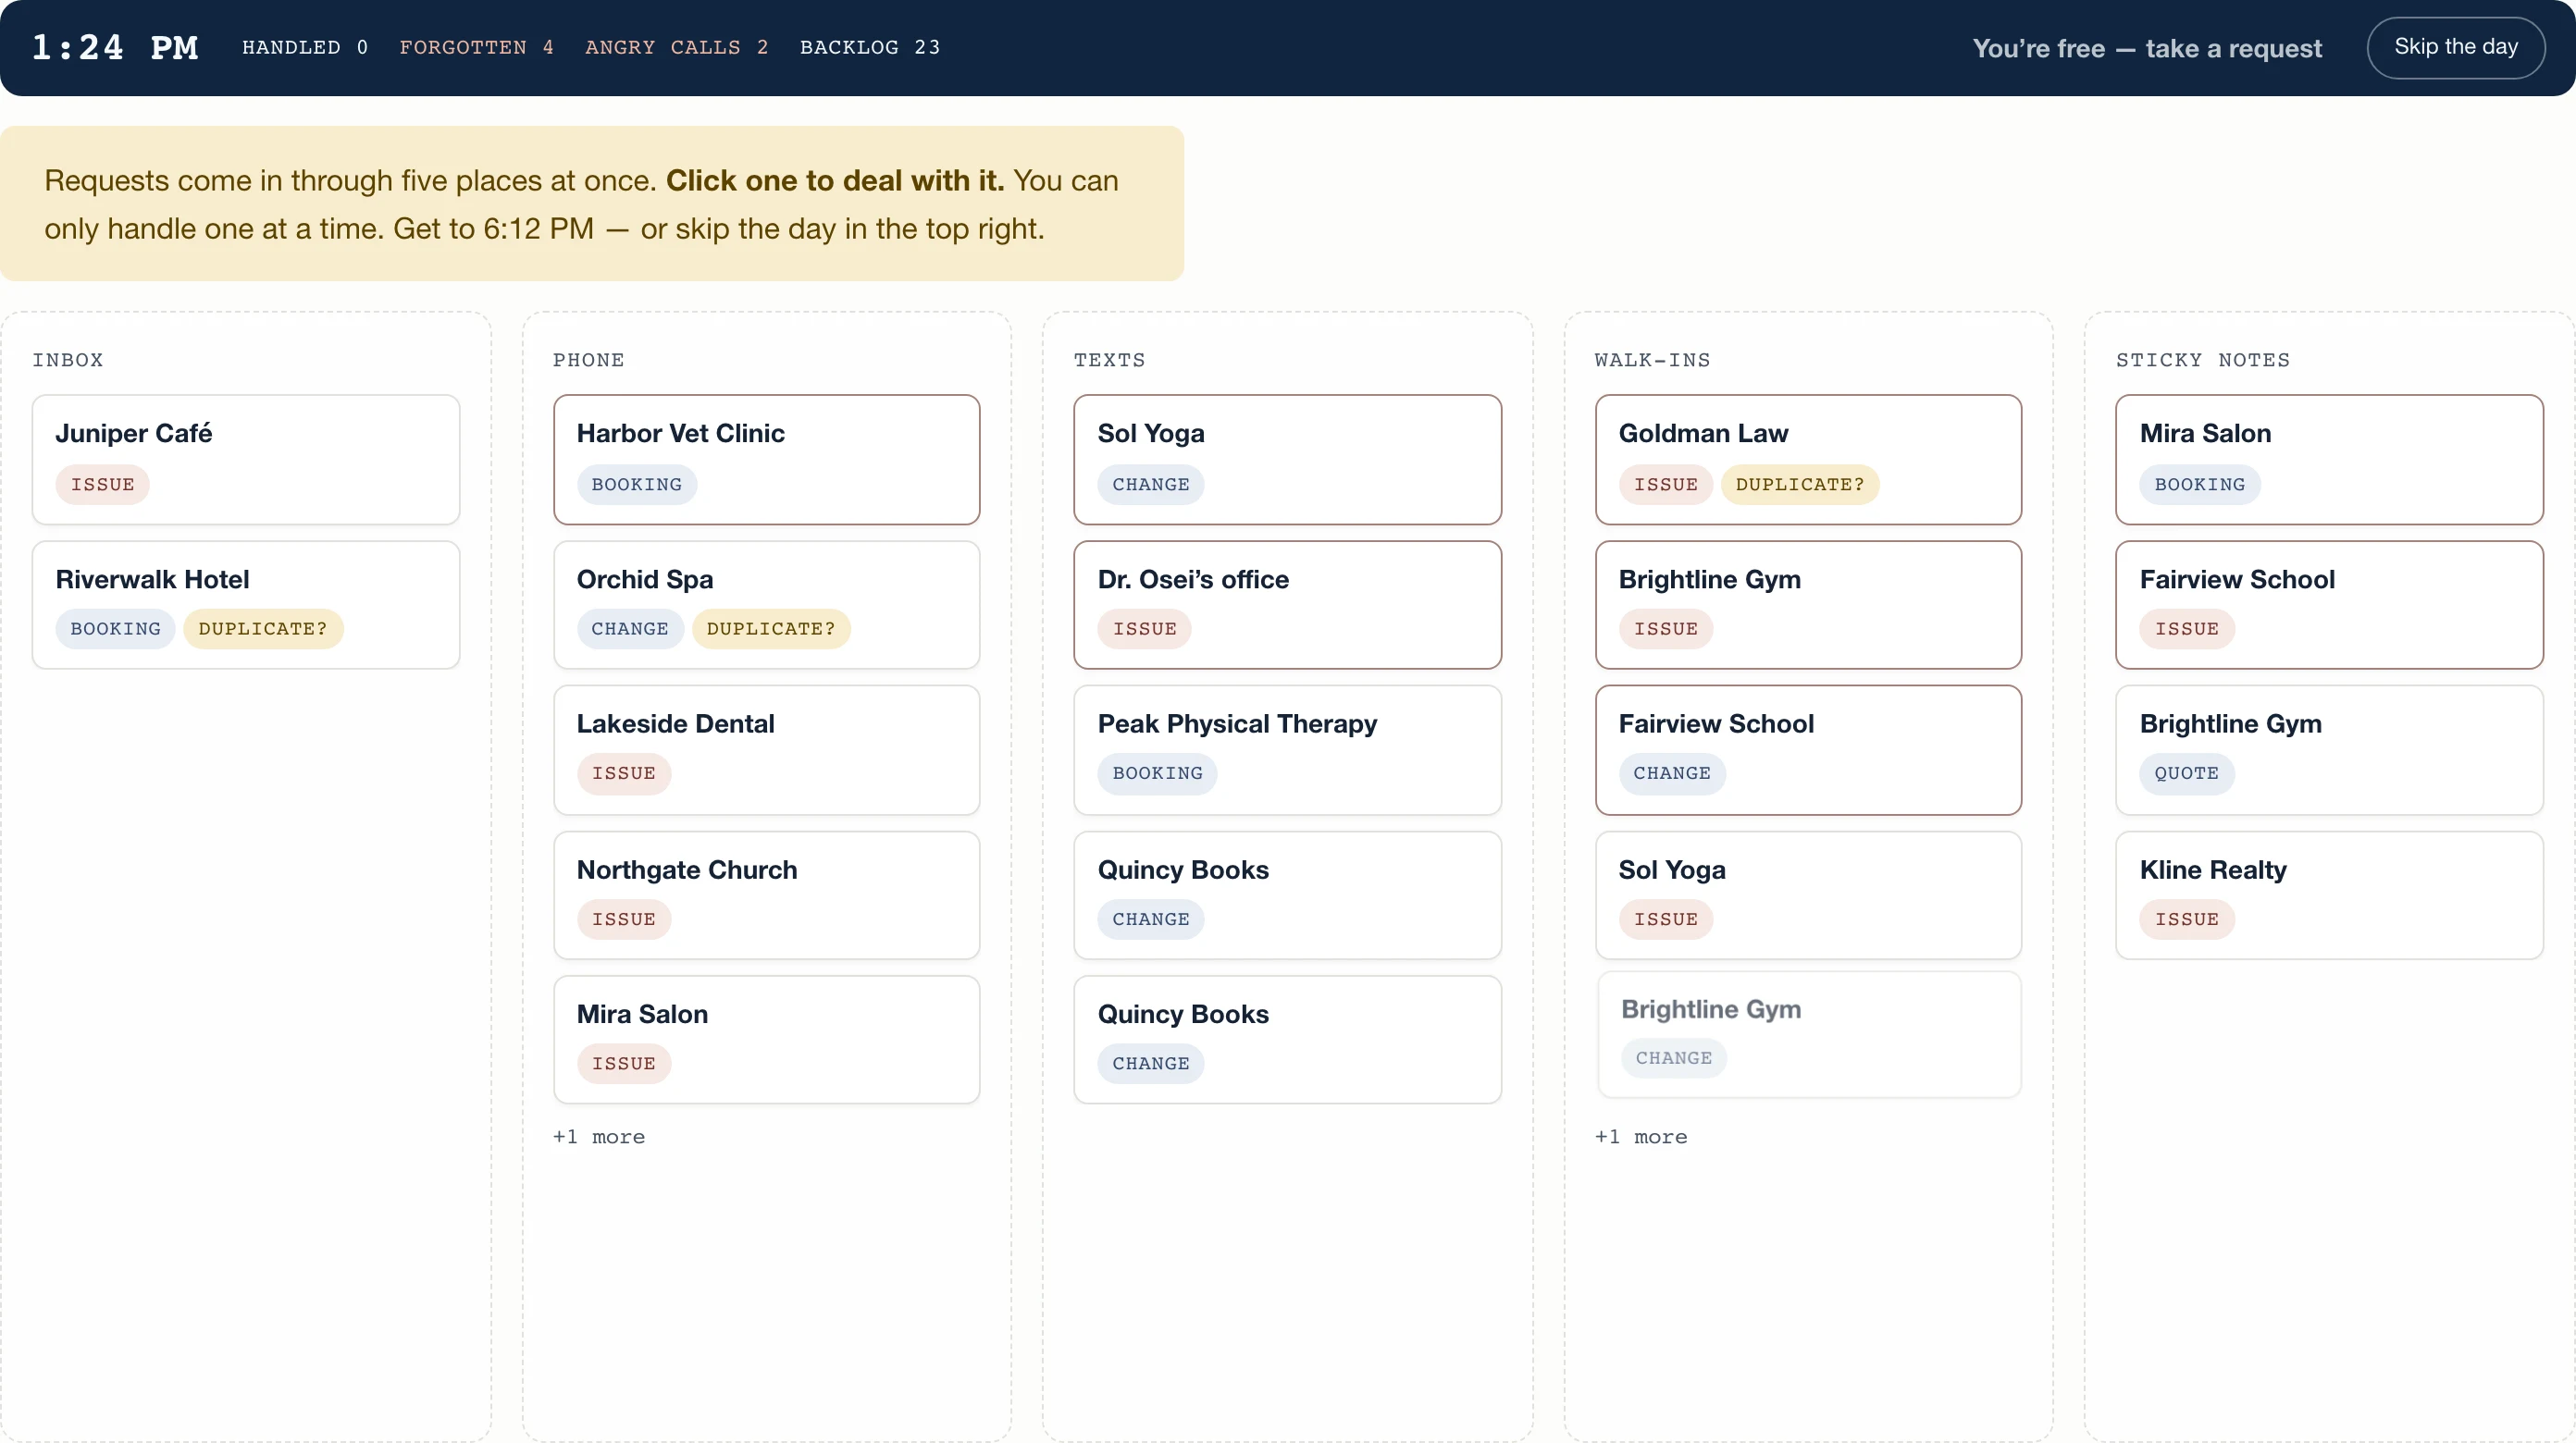Click the BOOKING tag on Harbor Vet Clinic
Image resolution: width=2576 pixels, height=1443 pixels.
coord(636,484)
